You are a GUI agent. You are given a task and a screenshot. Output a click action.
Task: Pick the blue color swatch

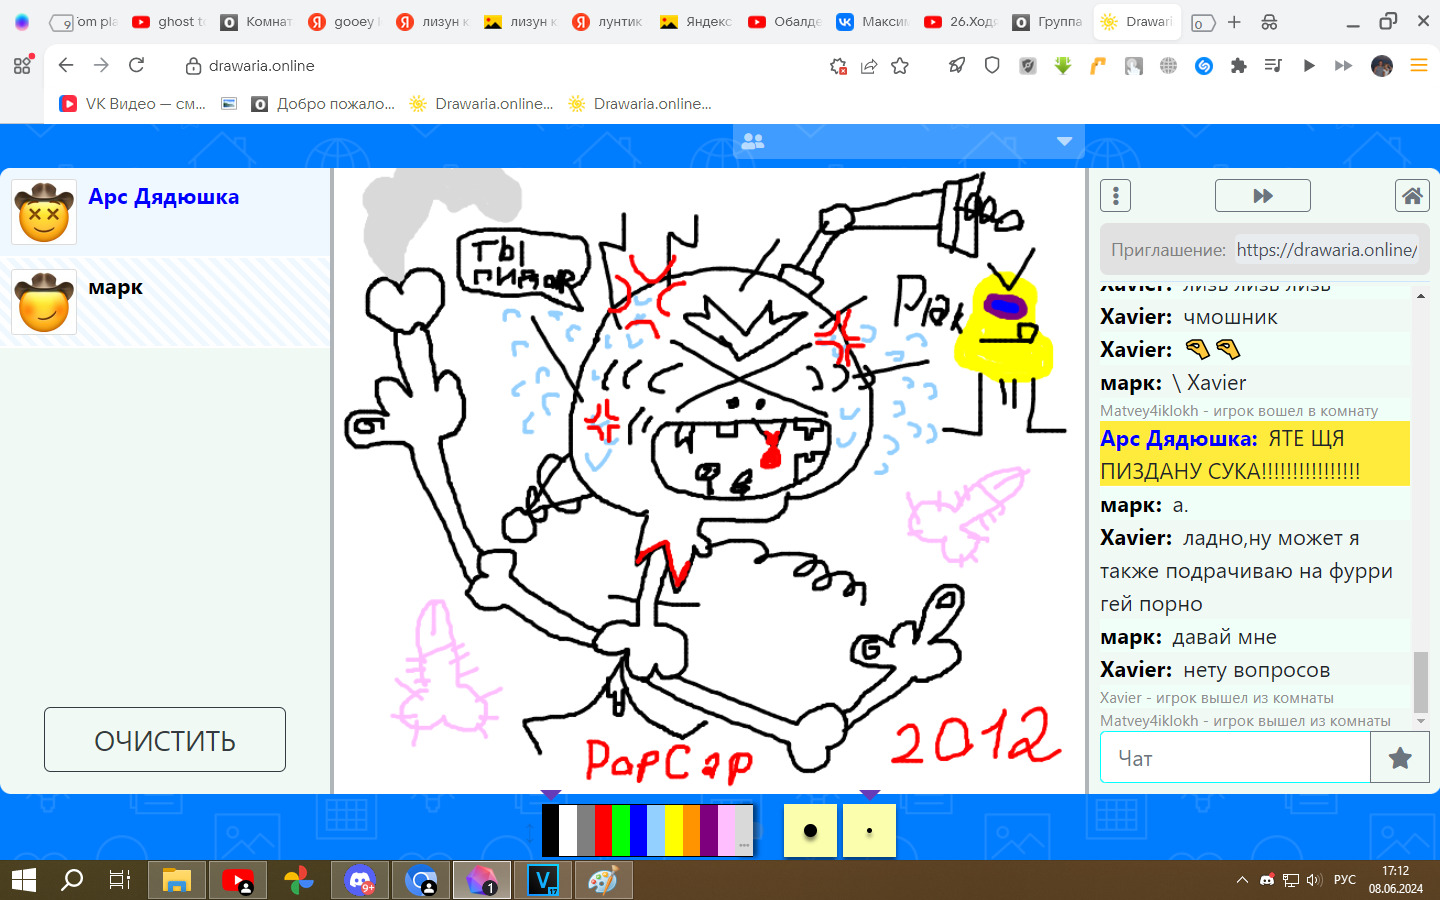coord(638,830)
